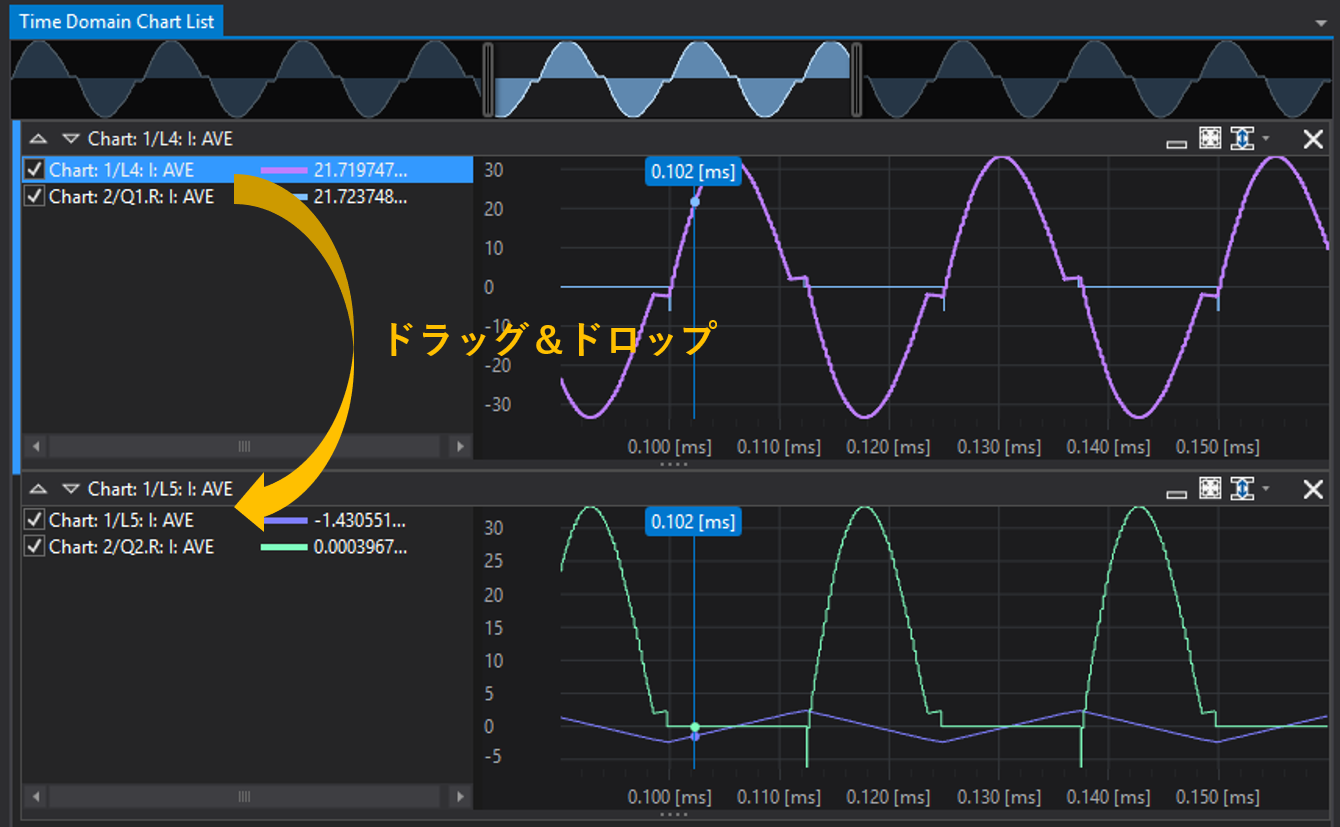Screen dimensions: 1340x827
Task: Close the L5 chart panel
Action: 1313,489
